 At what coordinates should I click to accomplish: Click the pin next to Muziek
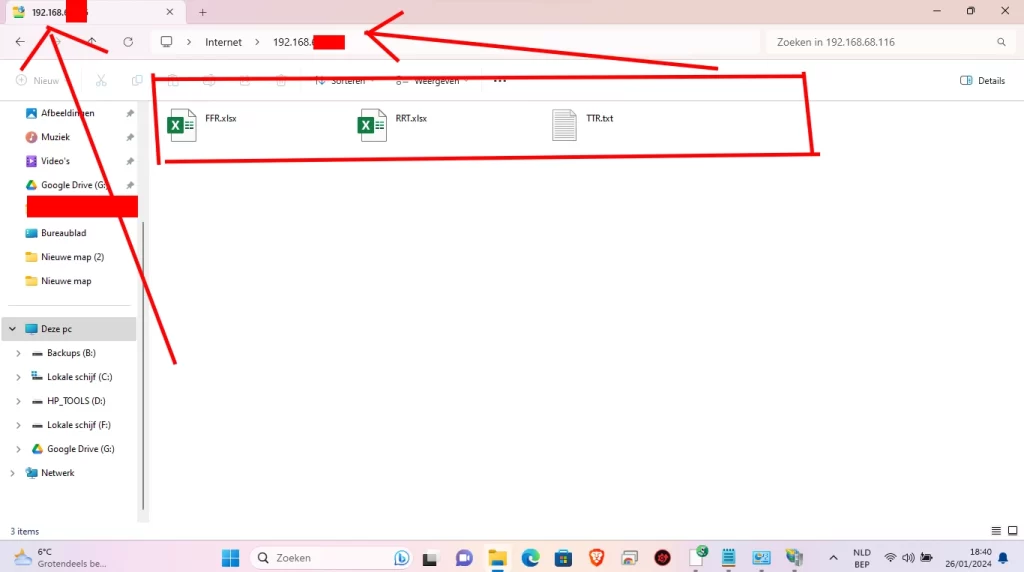click(130, 137)
